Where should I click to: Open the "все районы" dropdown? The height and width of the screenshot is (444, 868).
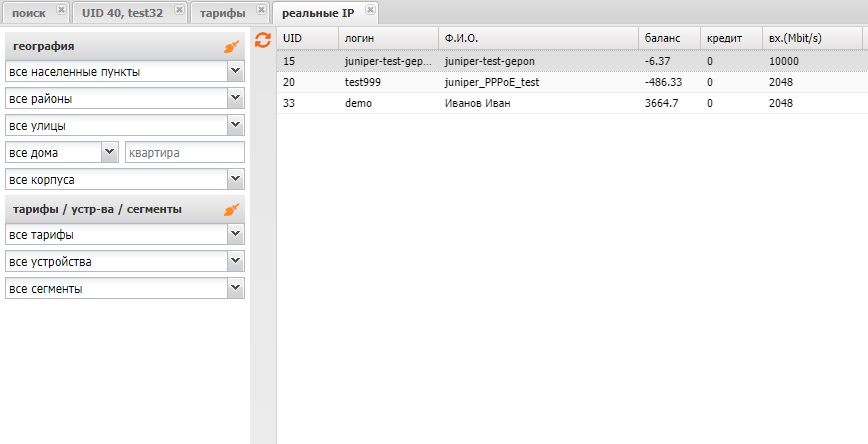pyautogui.click(x=235, y=99)
